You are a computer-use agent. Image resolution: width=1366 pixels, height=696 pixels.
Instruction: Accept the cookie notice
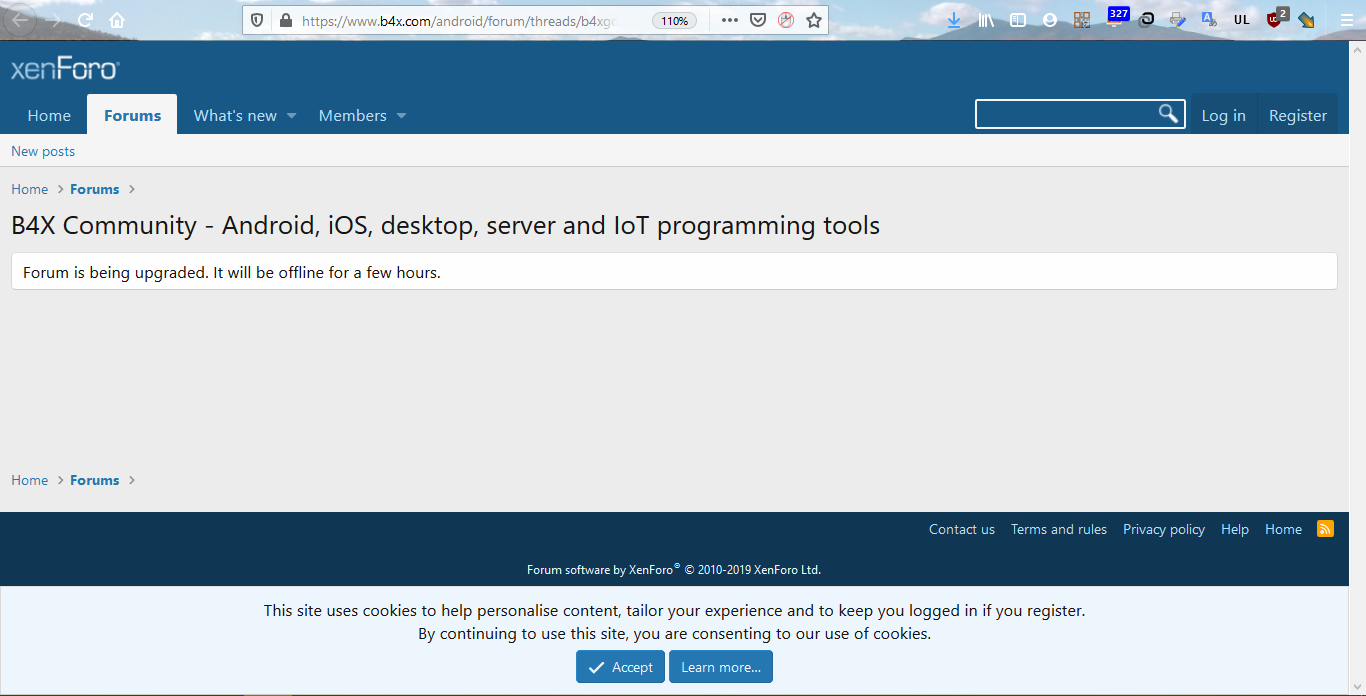click(x=620, y=667)
